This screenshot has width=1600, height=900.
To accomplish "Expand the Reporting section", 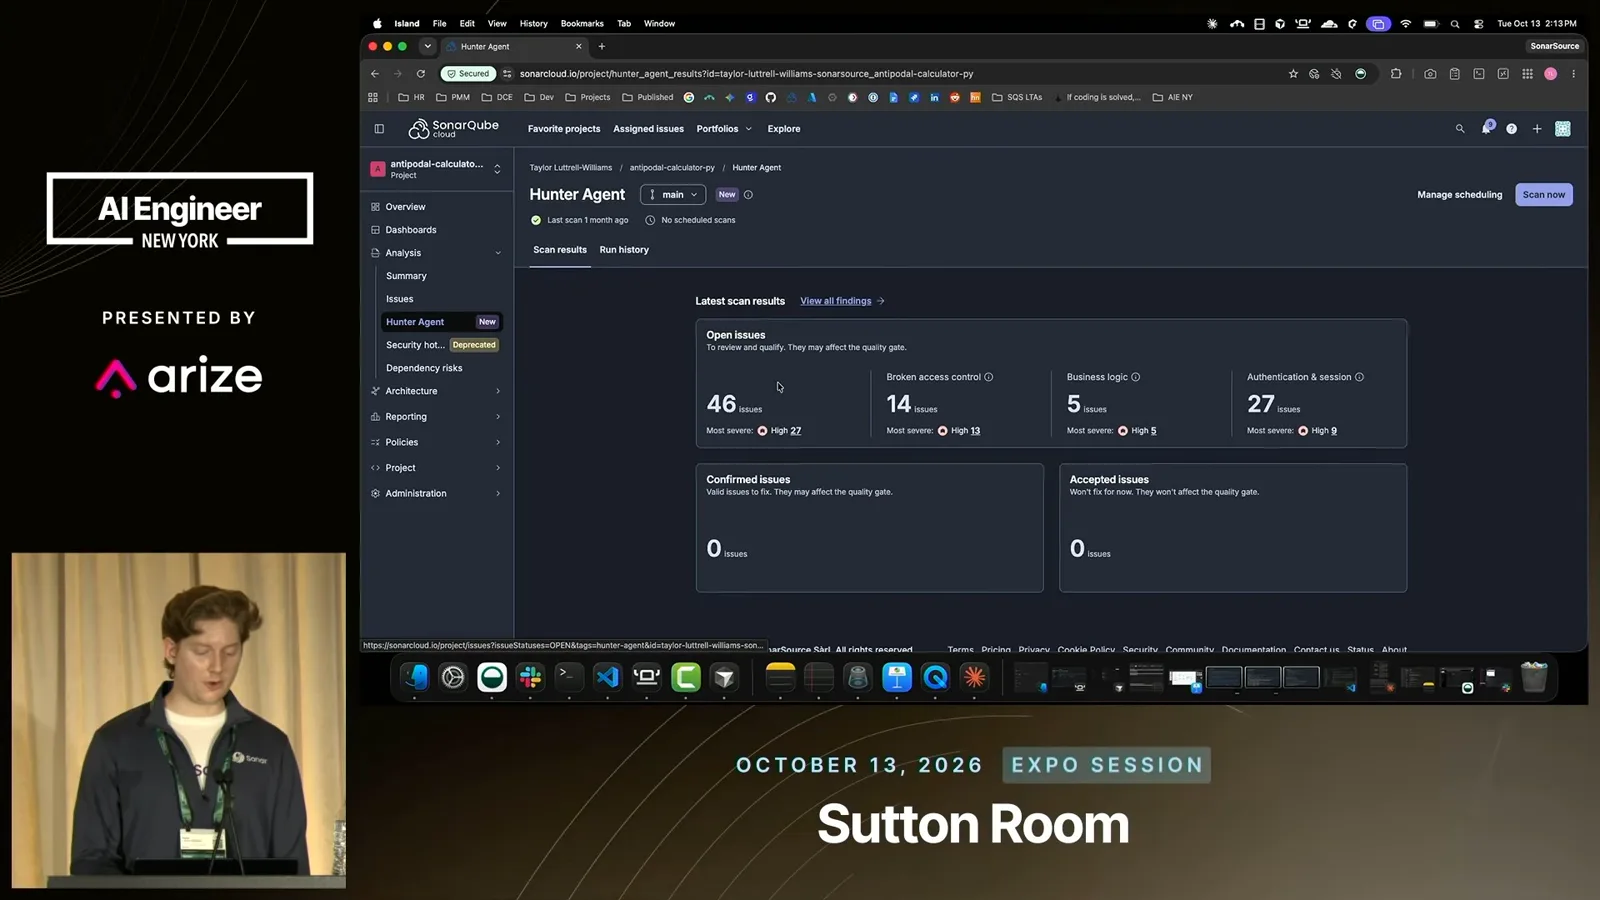I will [436, 417].
